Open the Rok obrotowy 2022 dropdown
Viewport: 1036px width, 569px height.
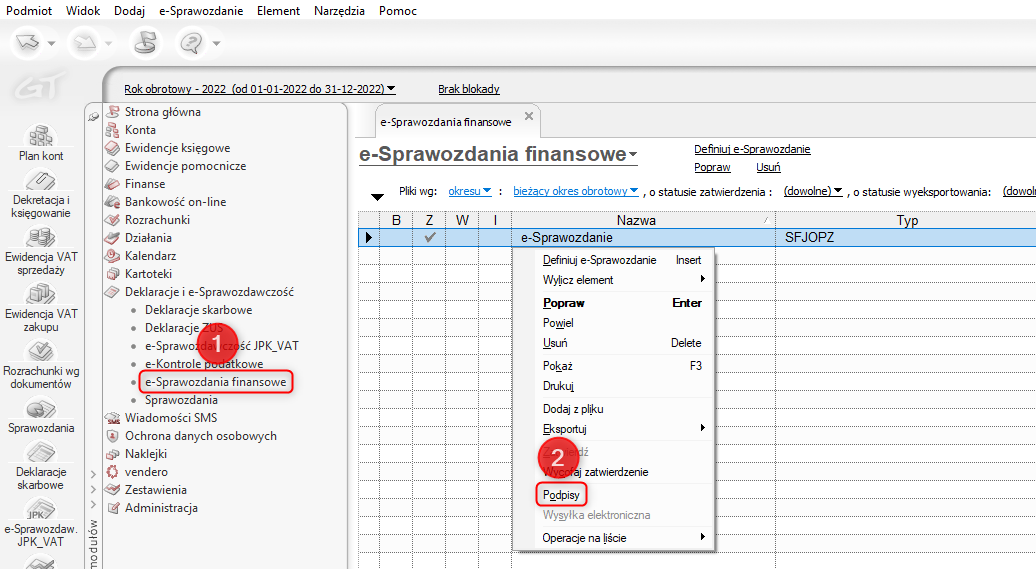click(x=259, y=89)
